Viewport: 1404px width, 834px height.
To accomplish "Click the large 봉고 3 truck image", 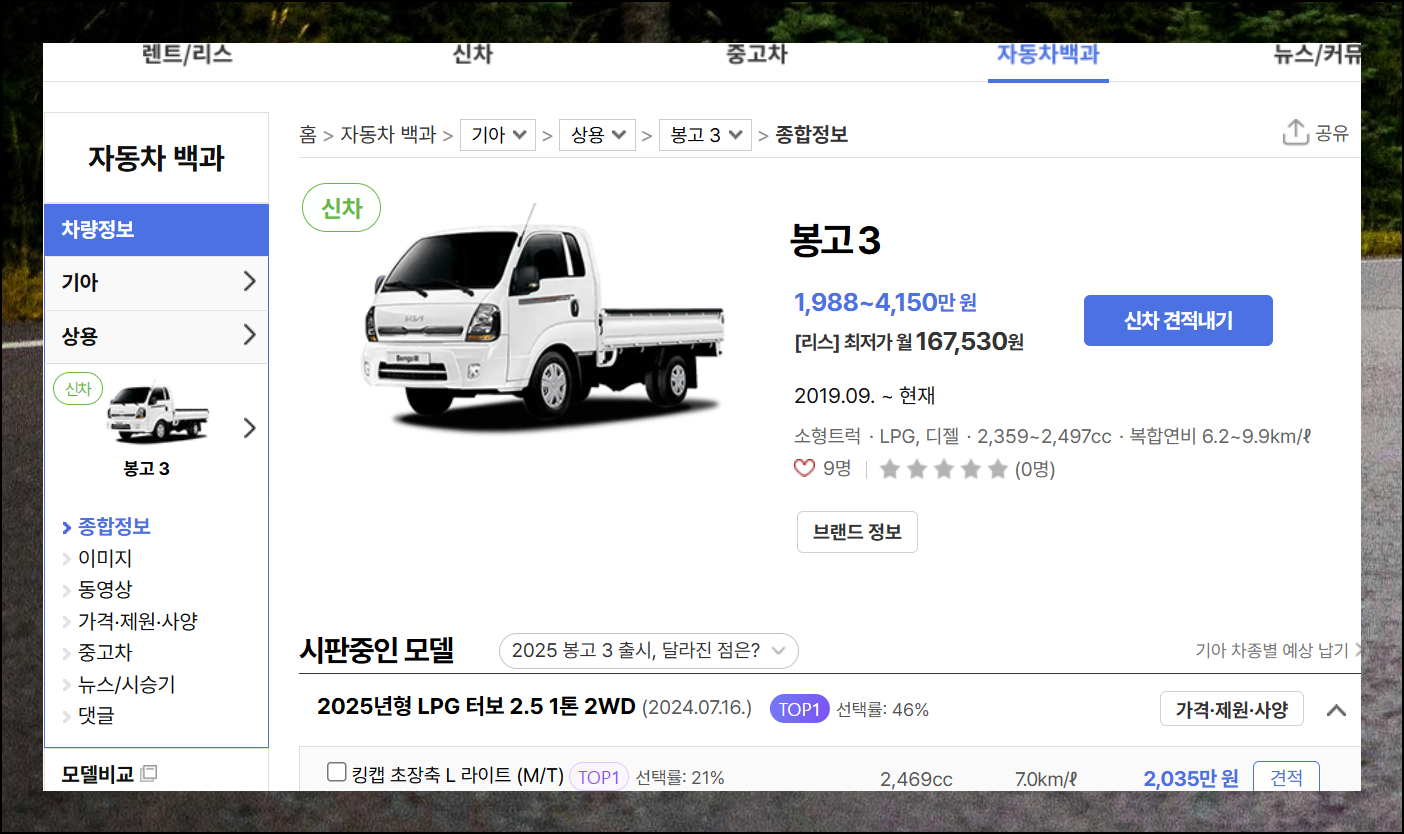I will pos(543,317).
